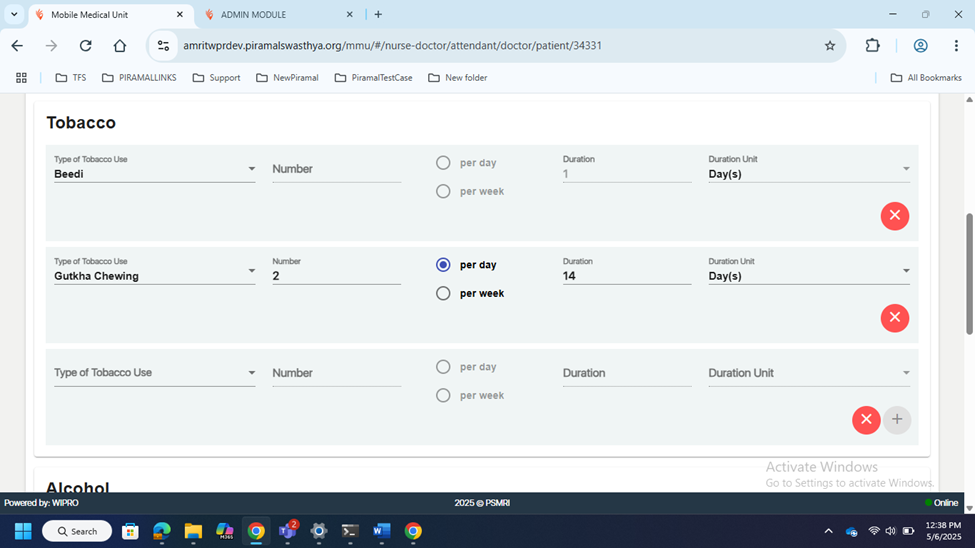Open Chrome three-dot menu

click(x=956, y=45)
